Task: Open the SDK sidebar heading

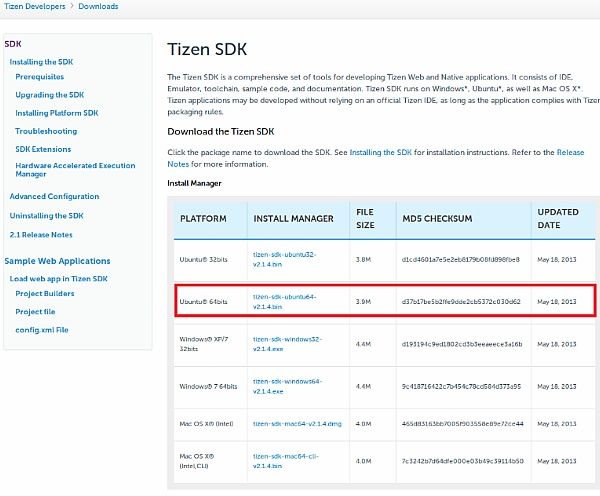Action: pyautogui.click(x=13, y=44)
